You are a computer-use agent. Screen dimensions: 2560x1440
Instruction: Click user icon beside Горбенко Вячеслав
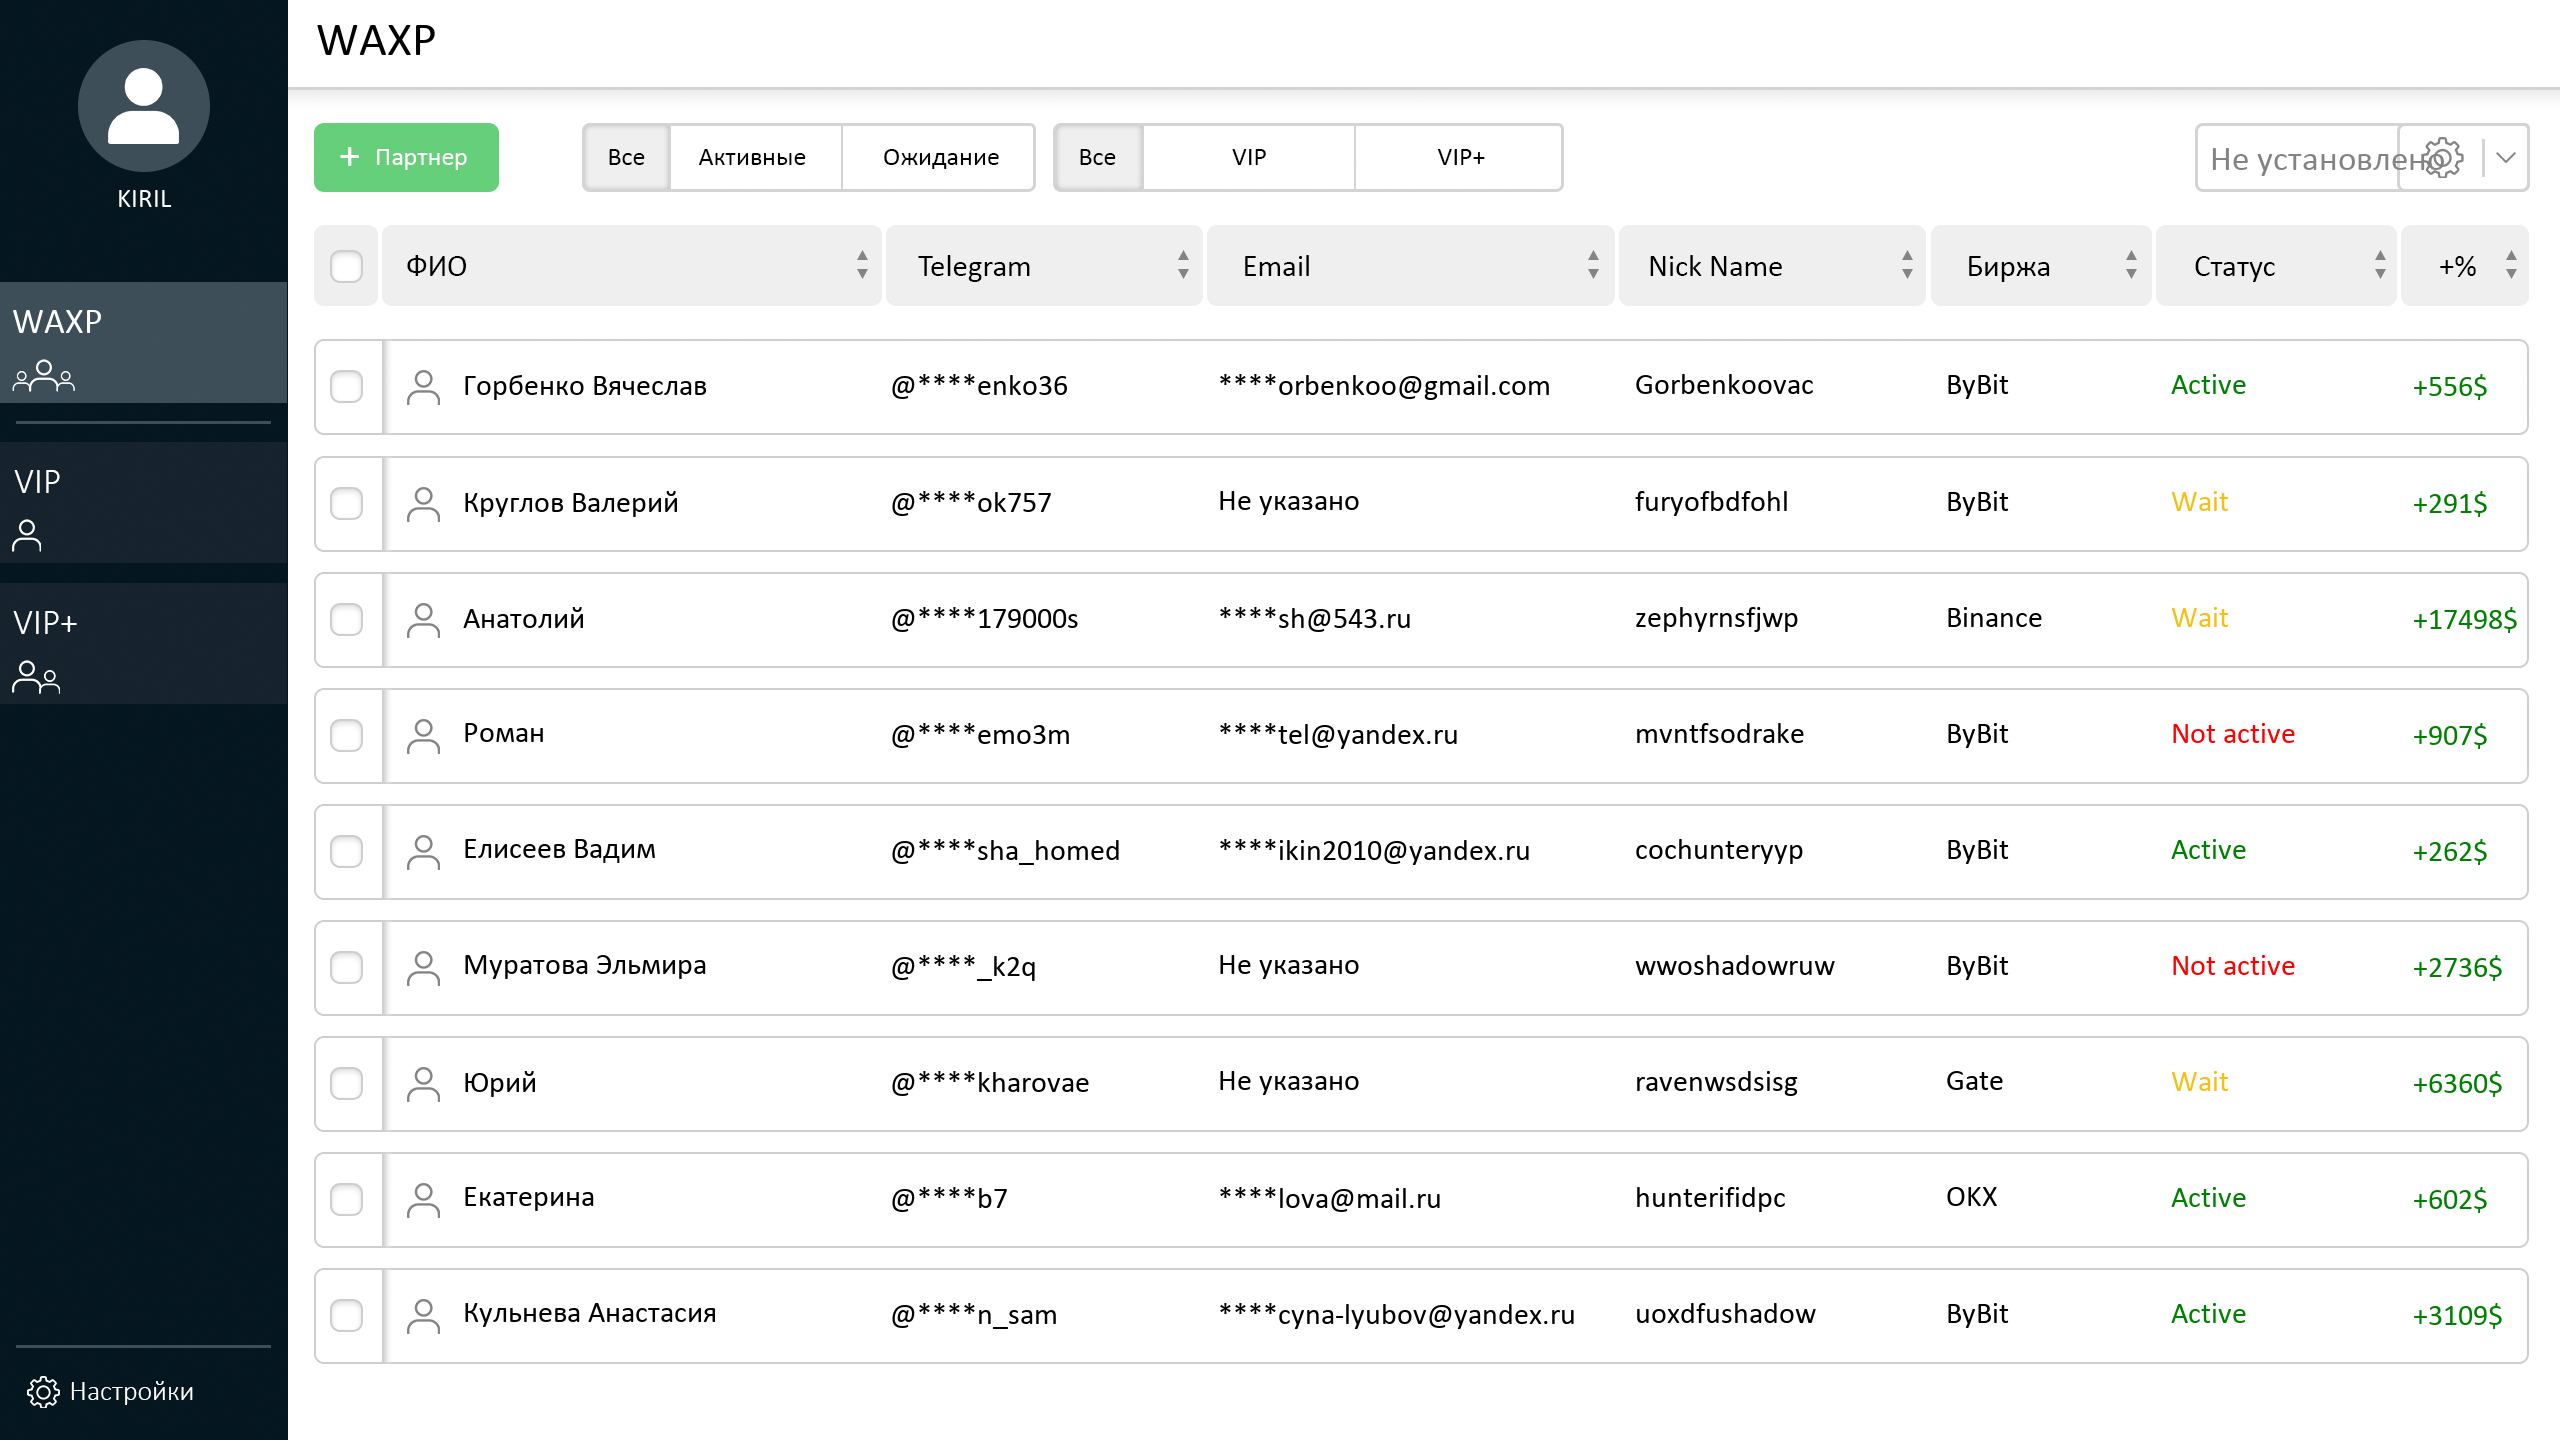(423, 387)
